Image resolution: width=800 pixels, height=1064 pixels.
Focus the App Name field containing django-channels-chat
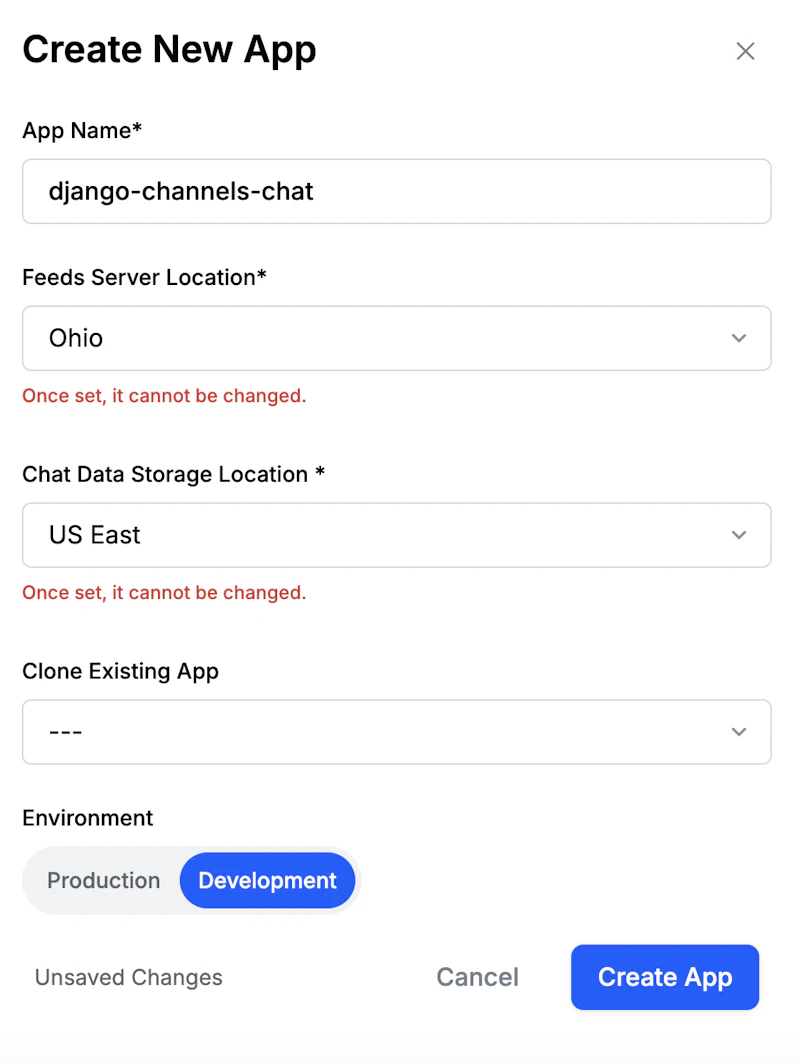[397, 191]
